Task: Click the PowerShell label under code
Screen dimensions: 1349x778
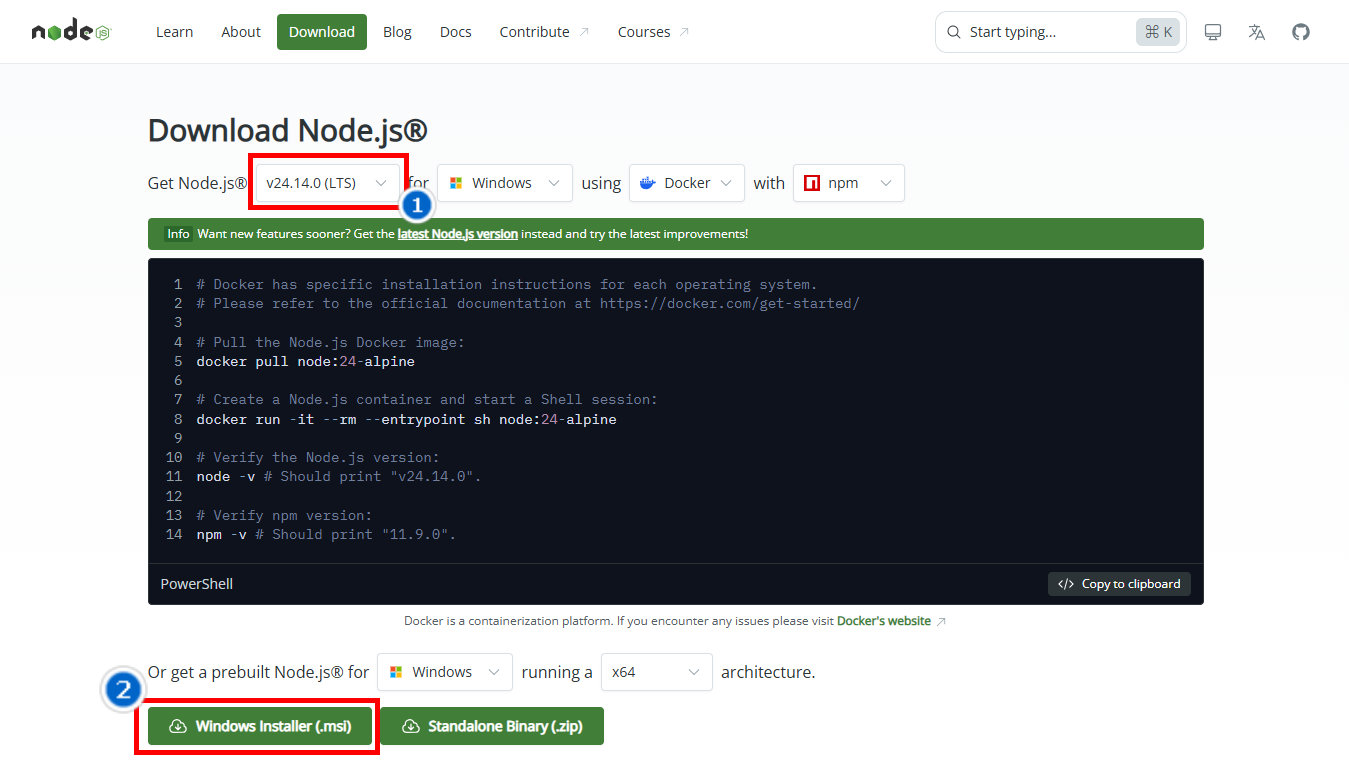Action: pos(197,584)
